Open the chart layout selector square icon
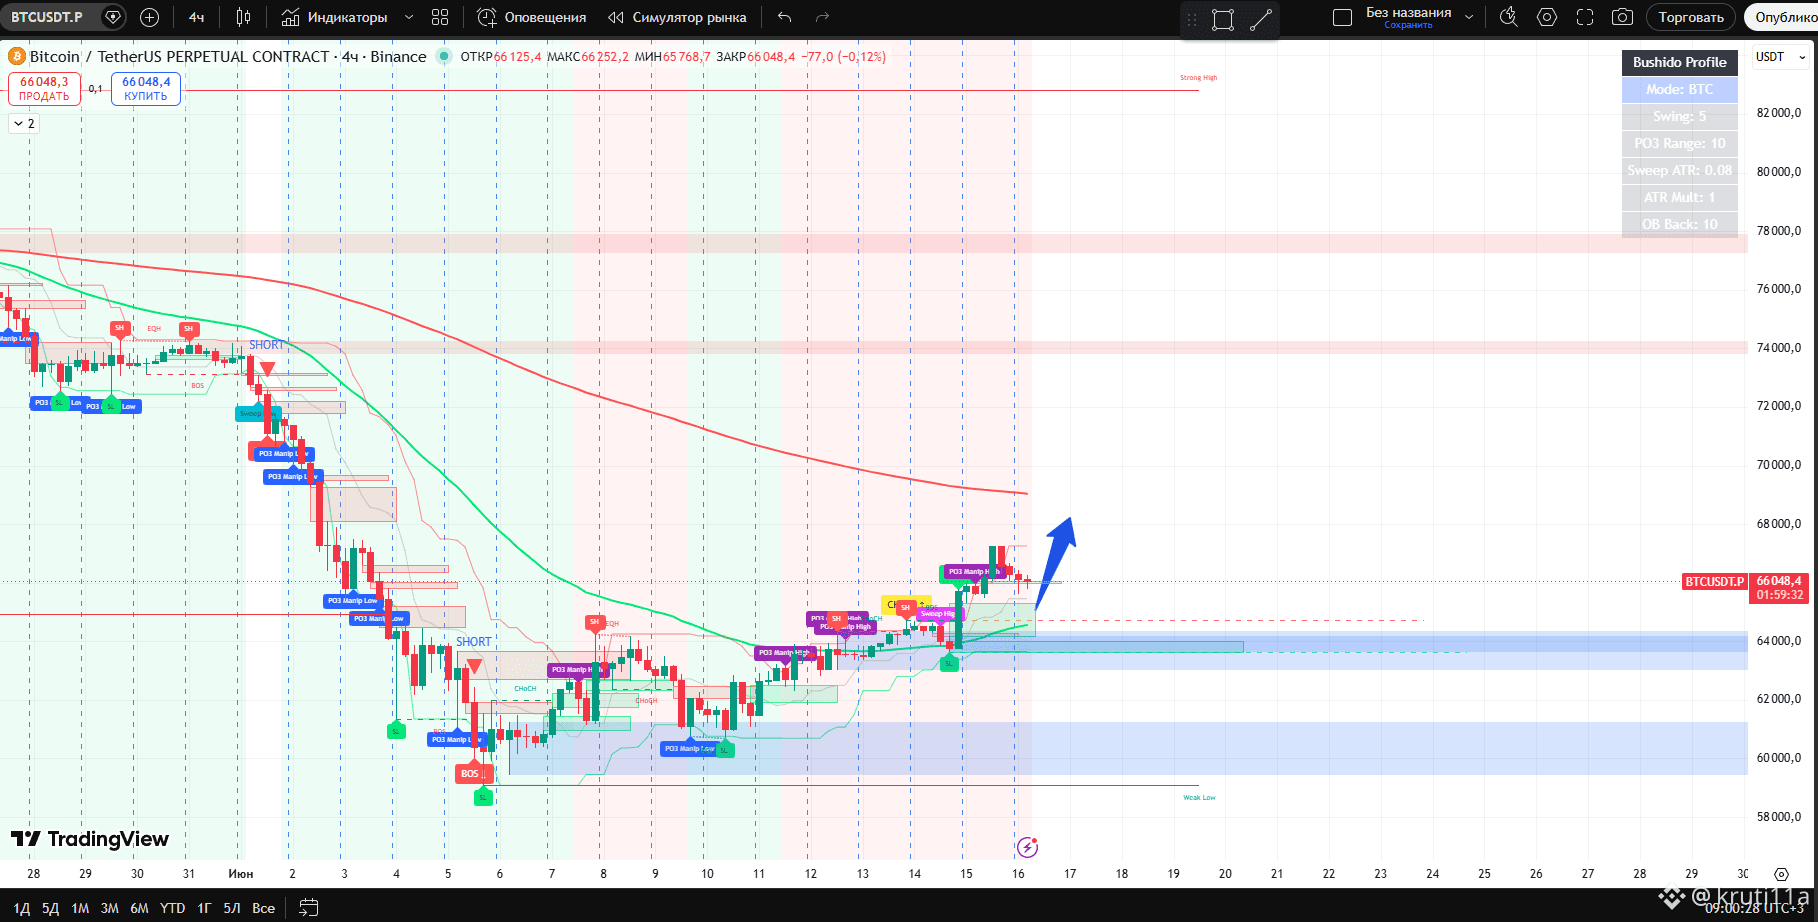 coord(1343,17)
